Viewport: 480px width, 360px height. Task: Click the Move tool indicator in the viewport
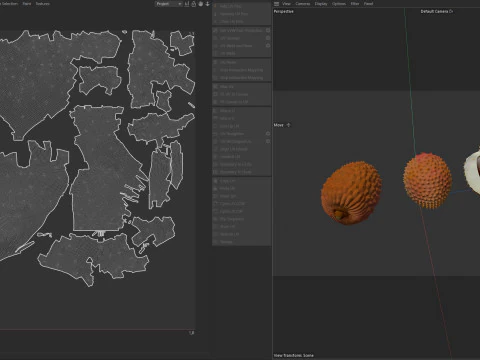[282, 125]
